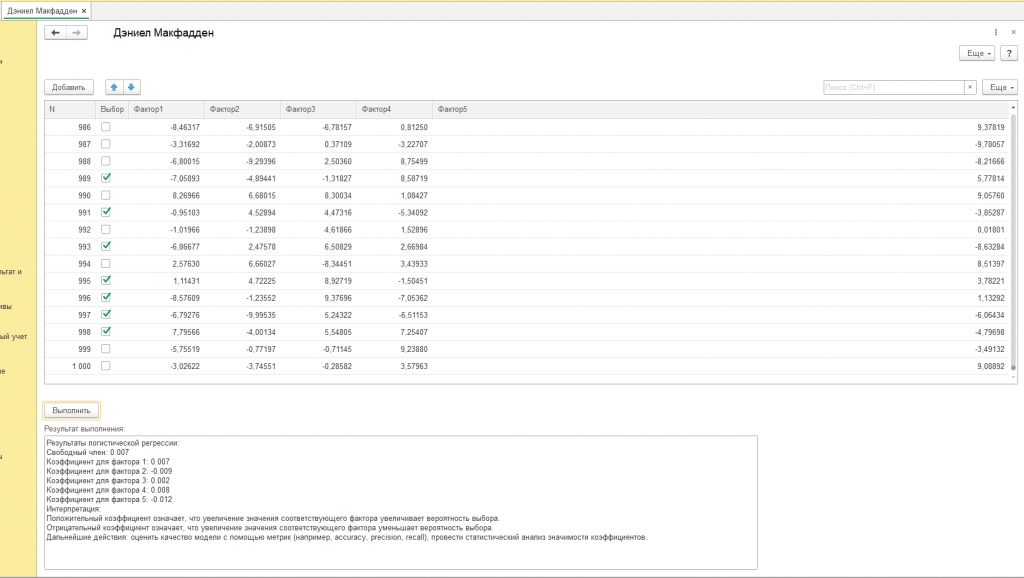
Task: Click the Фактор4 column header
Action: 394,109
